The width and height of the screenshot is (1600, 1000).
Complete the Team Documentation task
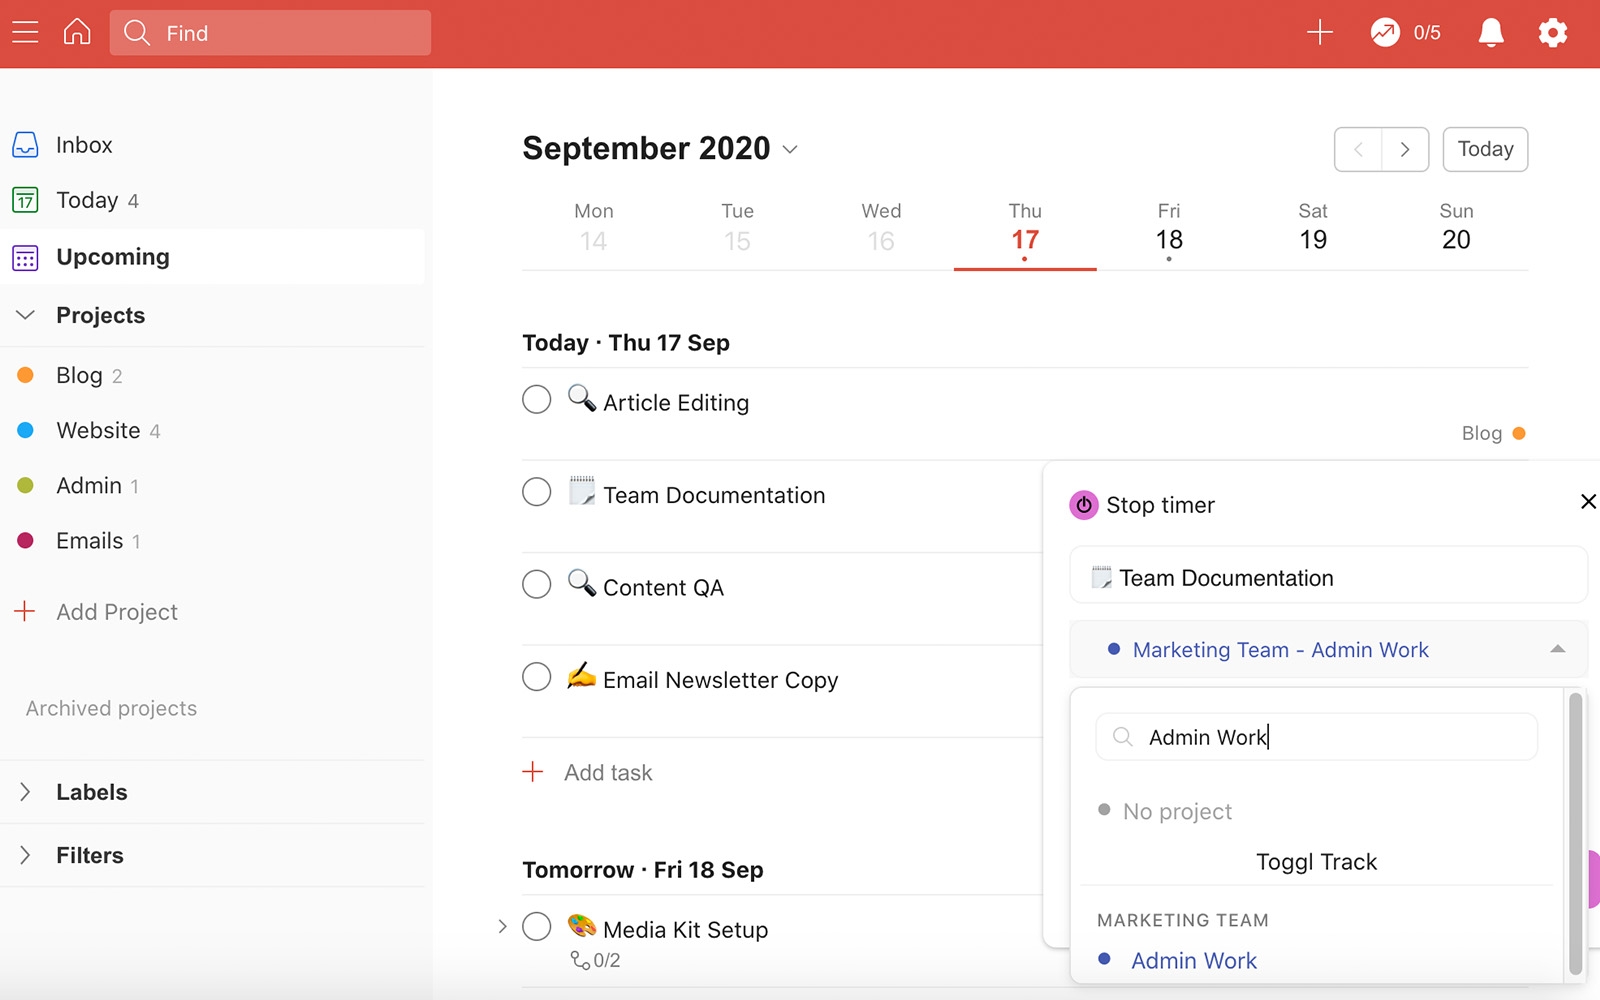coord(537,491)
